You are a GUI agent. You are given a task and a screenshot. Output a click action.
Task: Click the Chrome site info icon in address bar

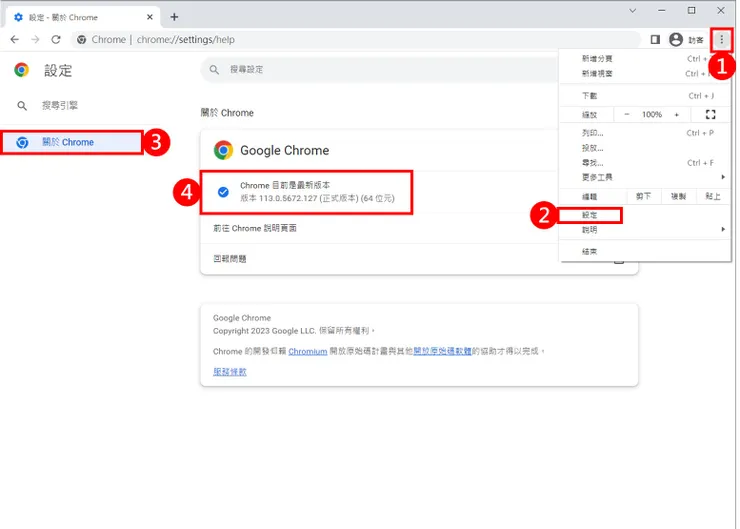coord(82,40)
